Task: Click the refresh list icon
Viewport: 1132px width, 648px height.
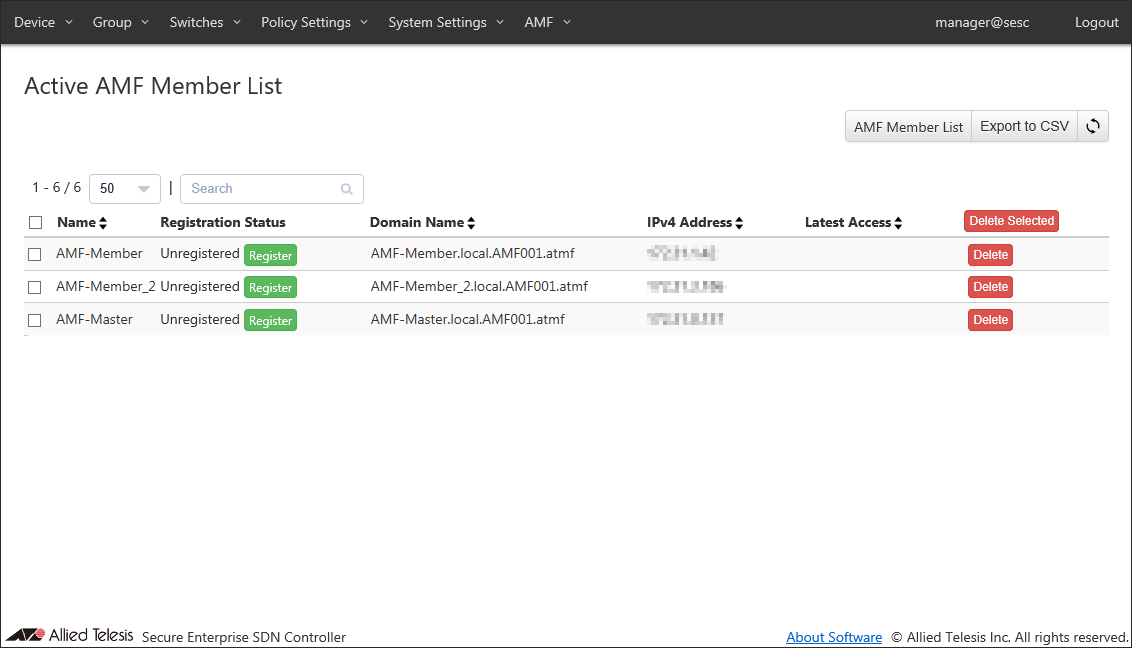Action: [x=1093, y=126]
